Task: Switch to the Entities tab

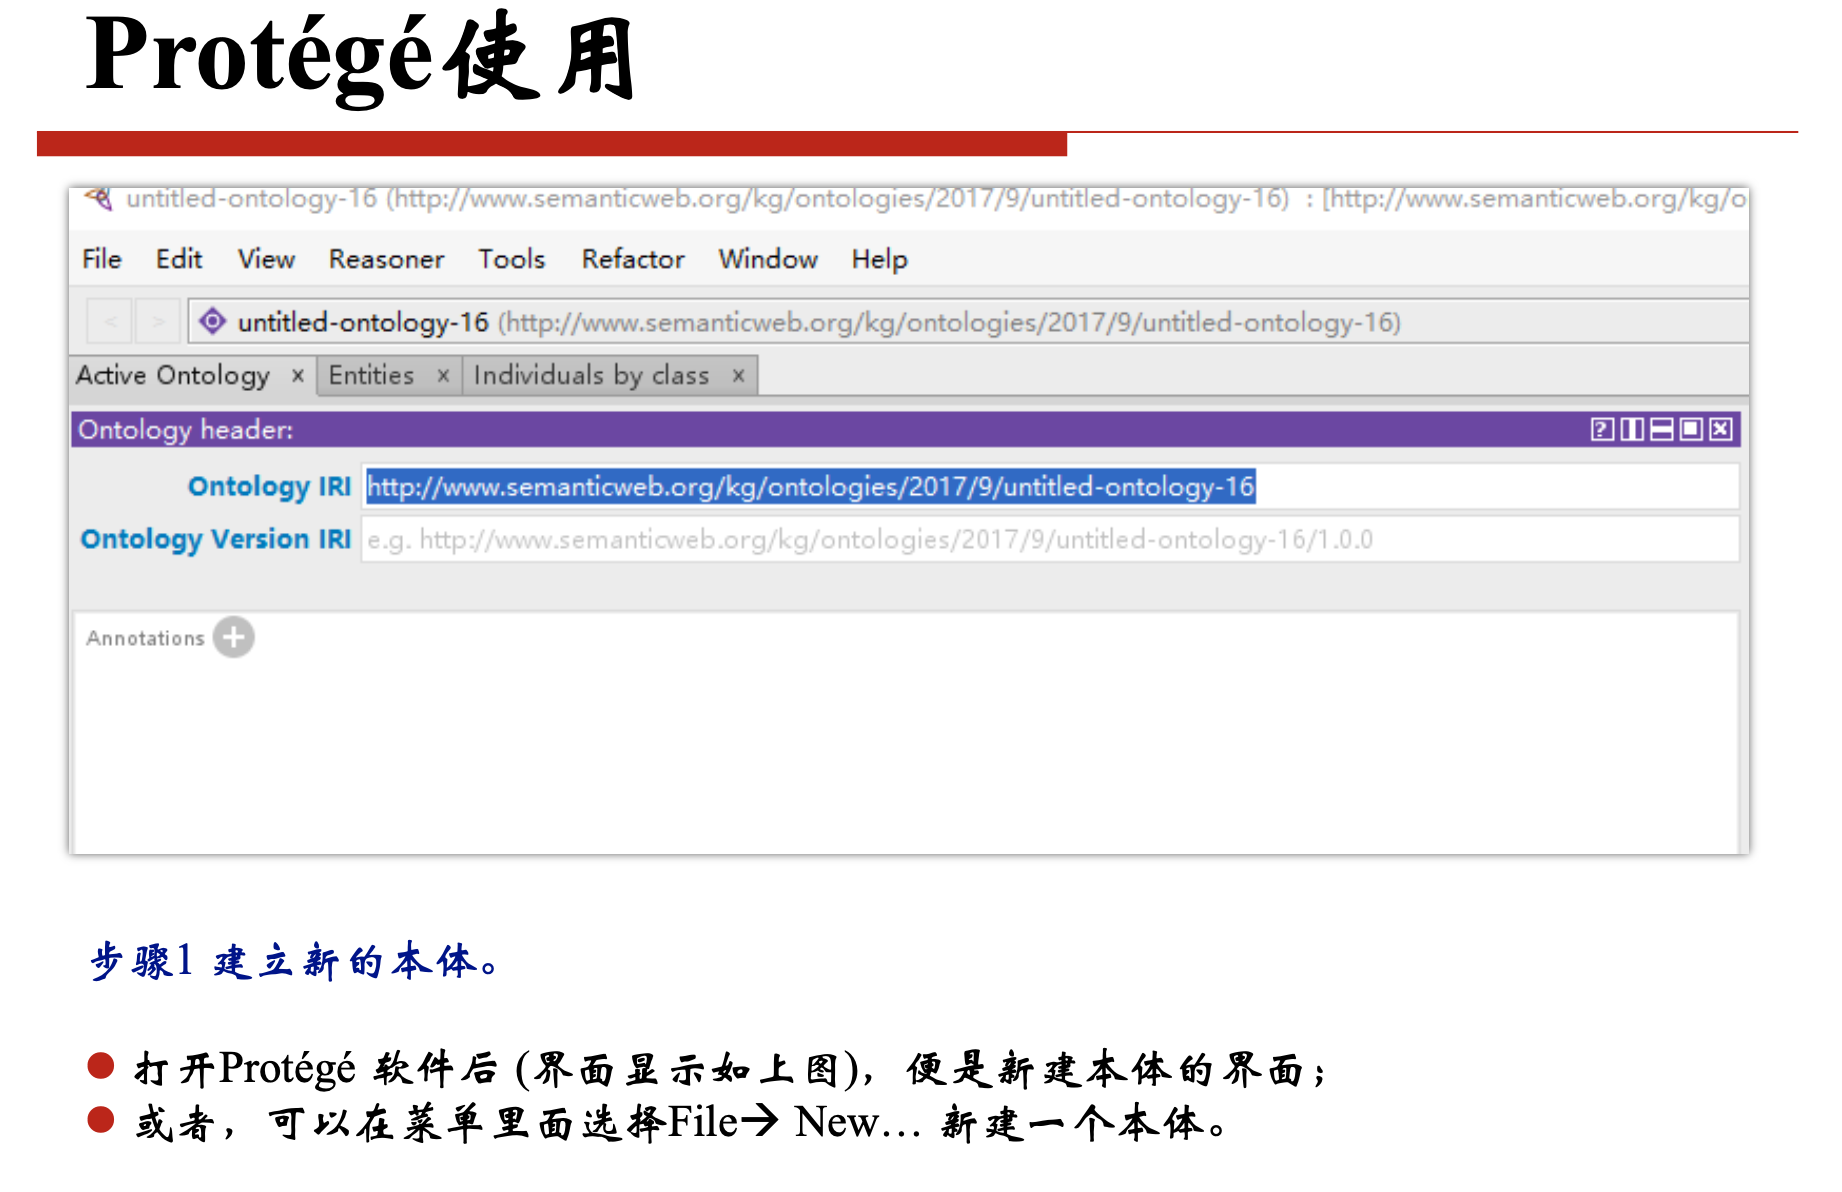Action: (371, 375)
